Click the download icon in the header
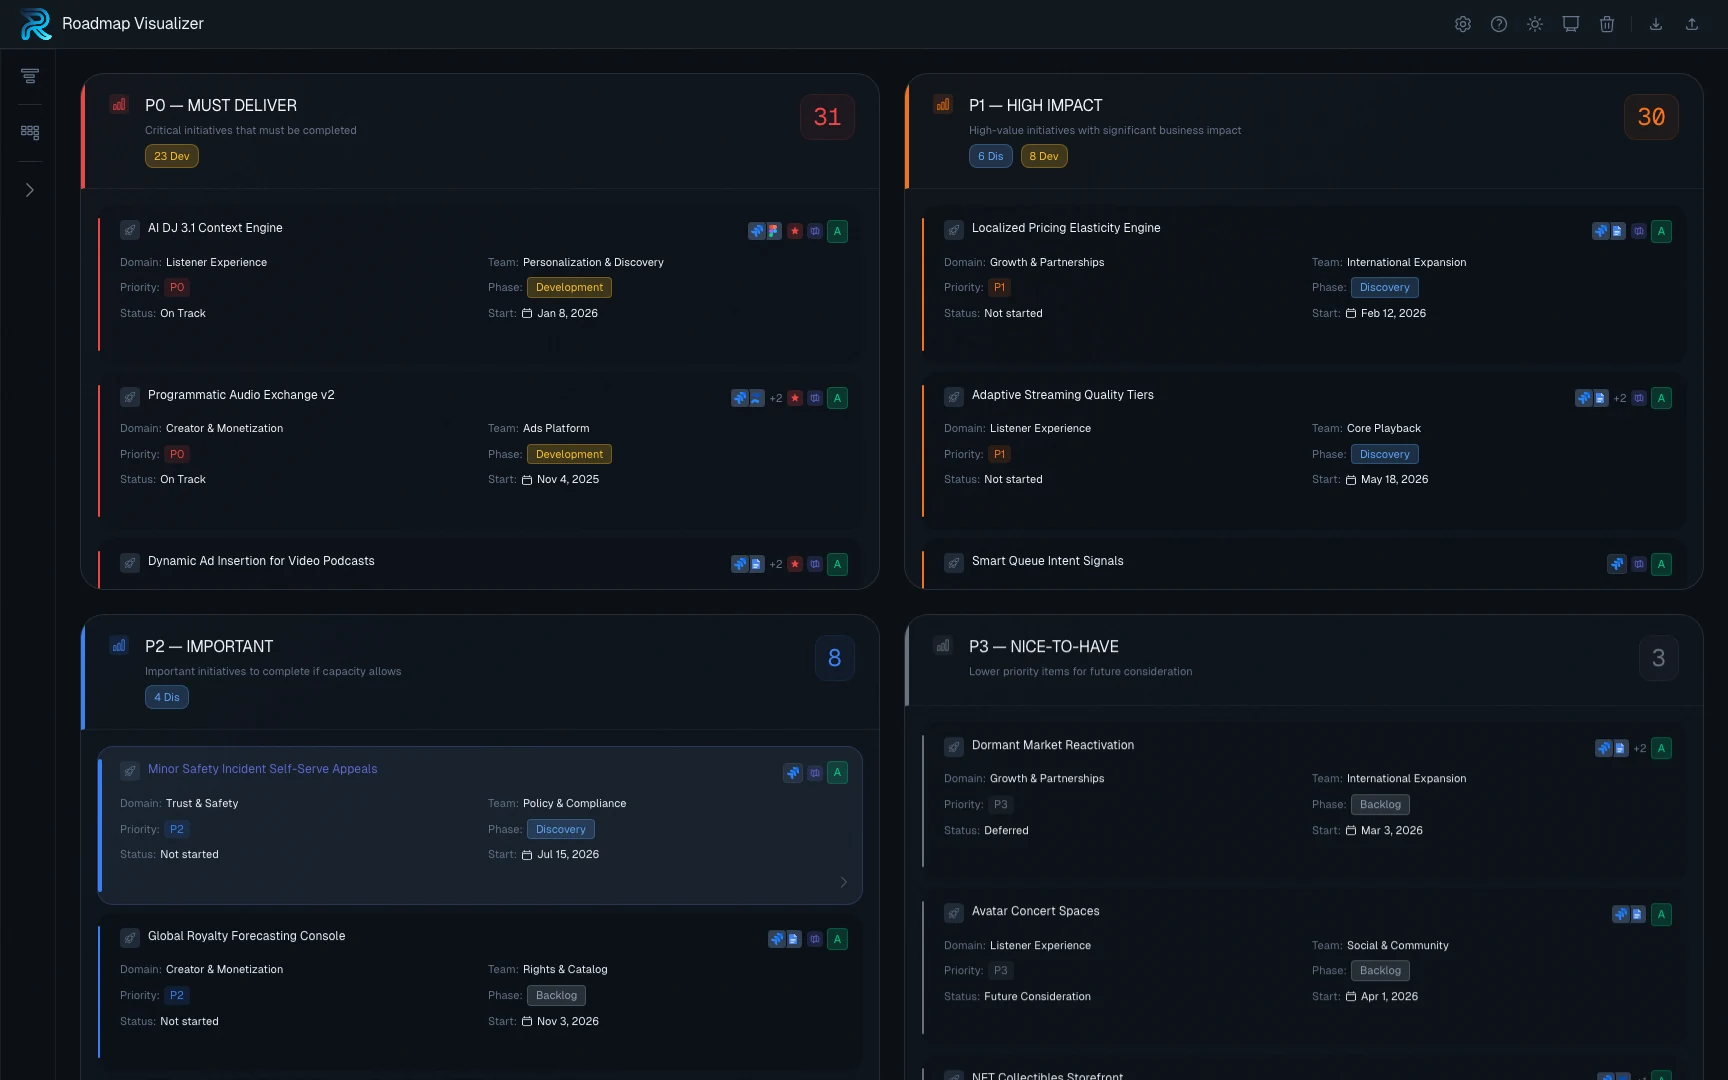1728x1080 pixels. coord(1656,24)
